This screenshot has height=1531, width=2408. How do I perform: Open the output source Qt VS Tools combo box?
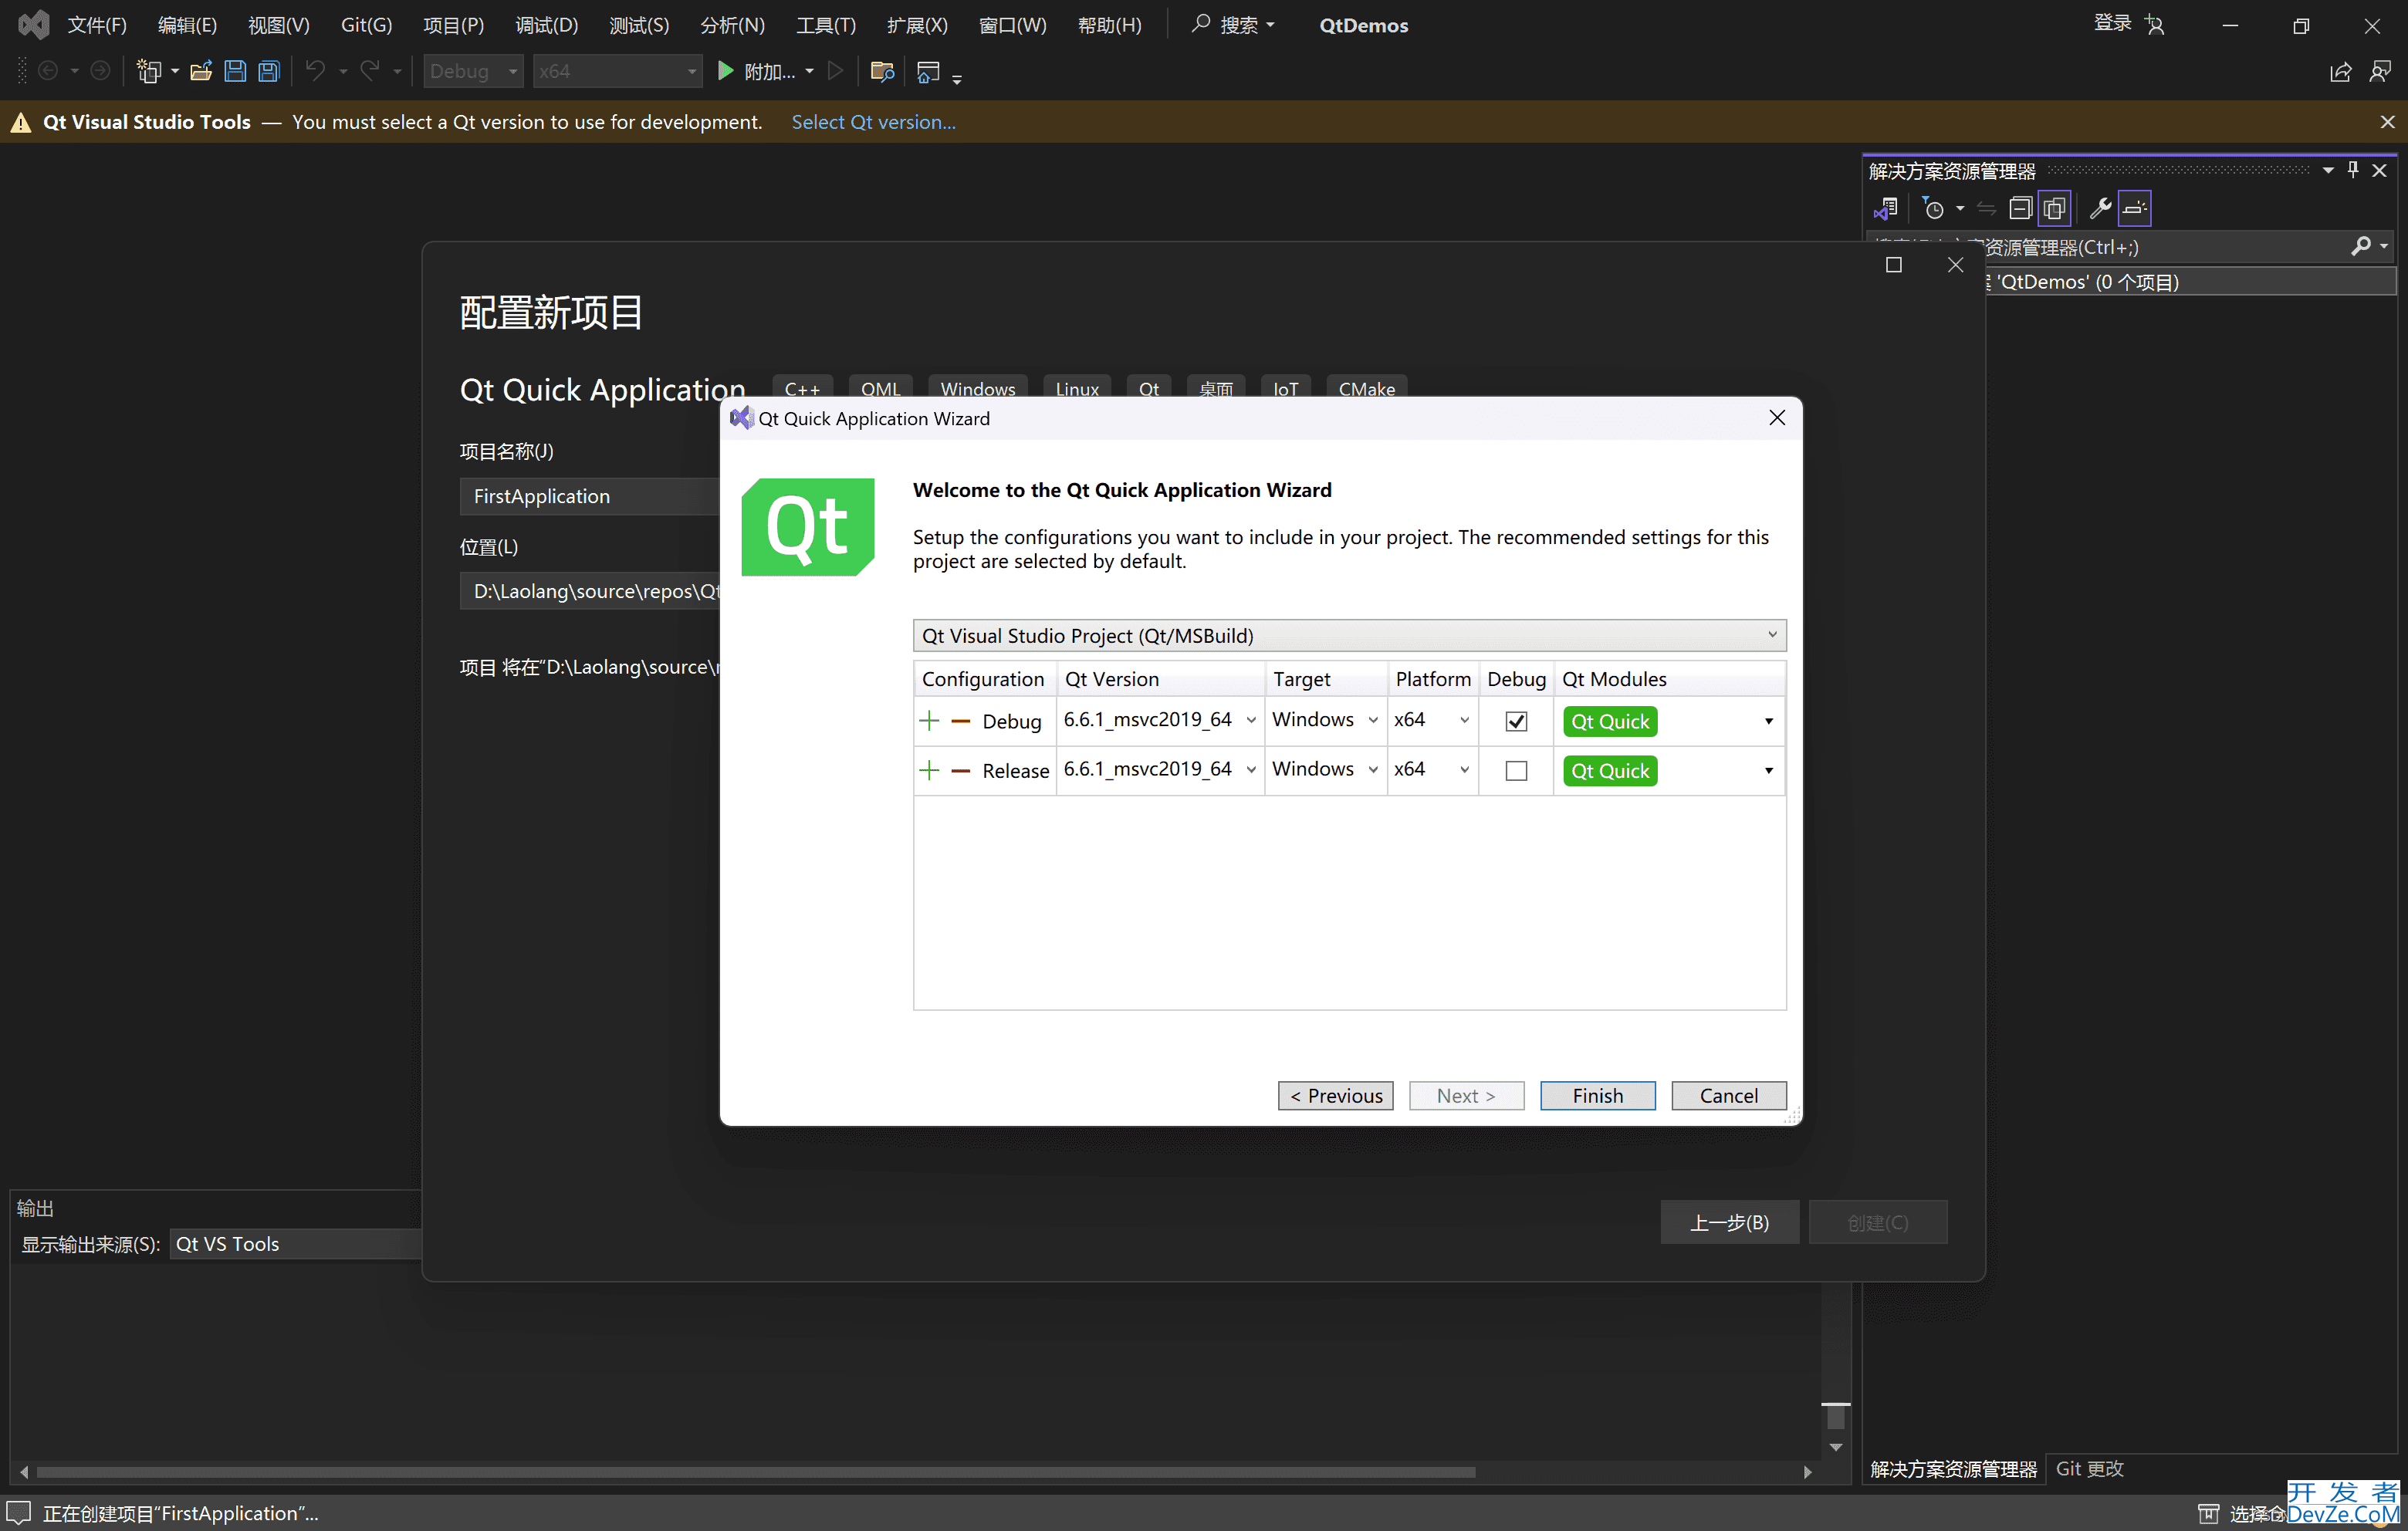tap(296, 1243)
